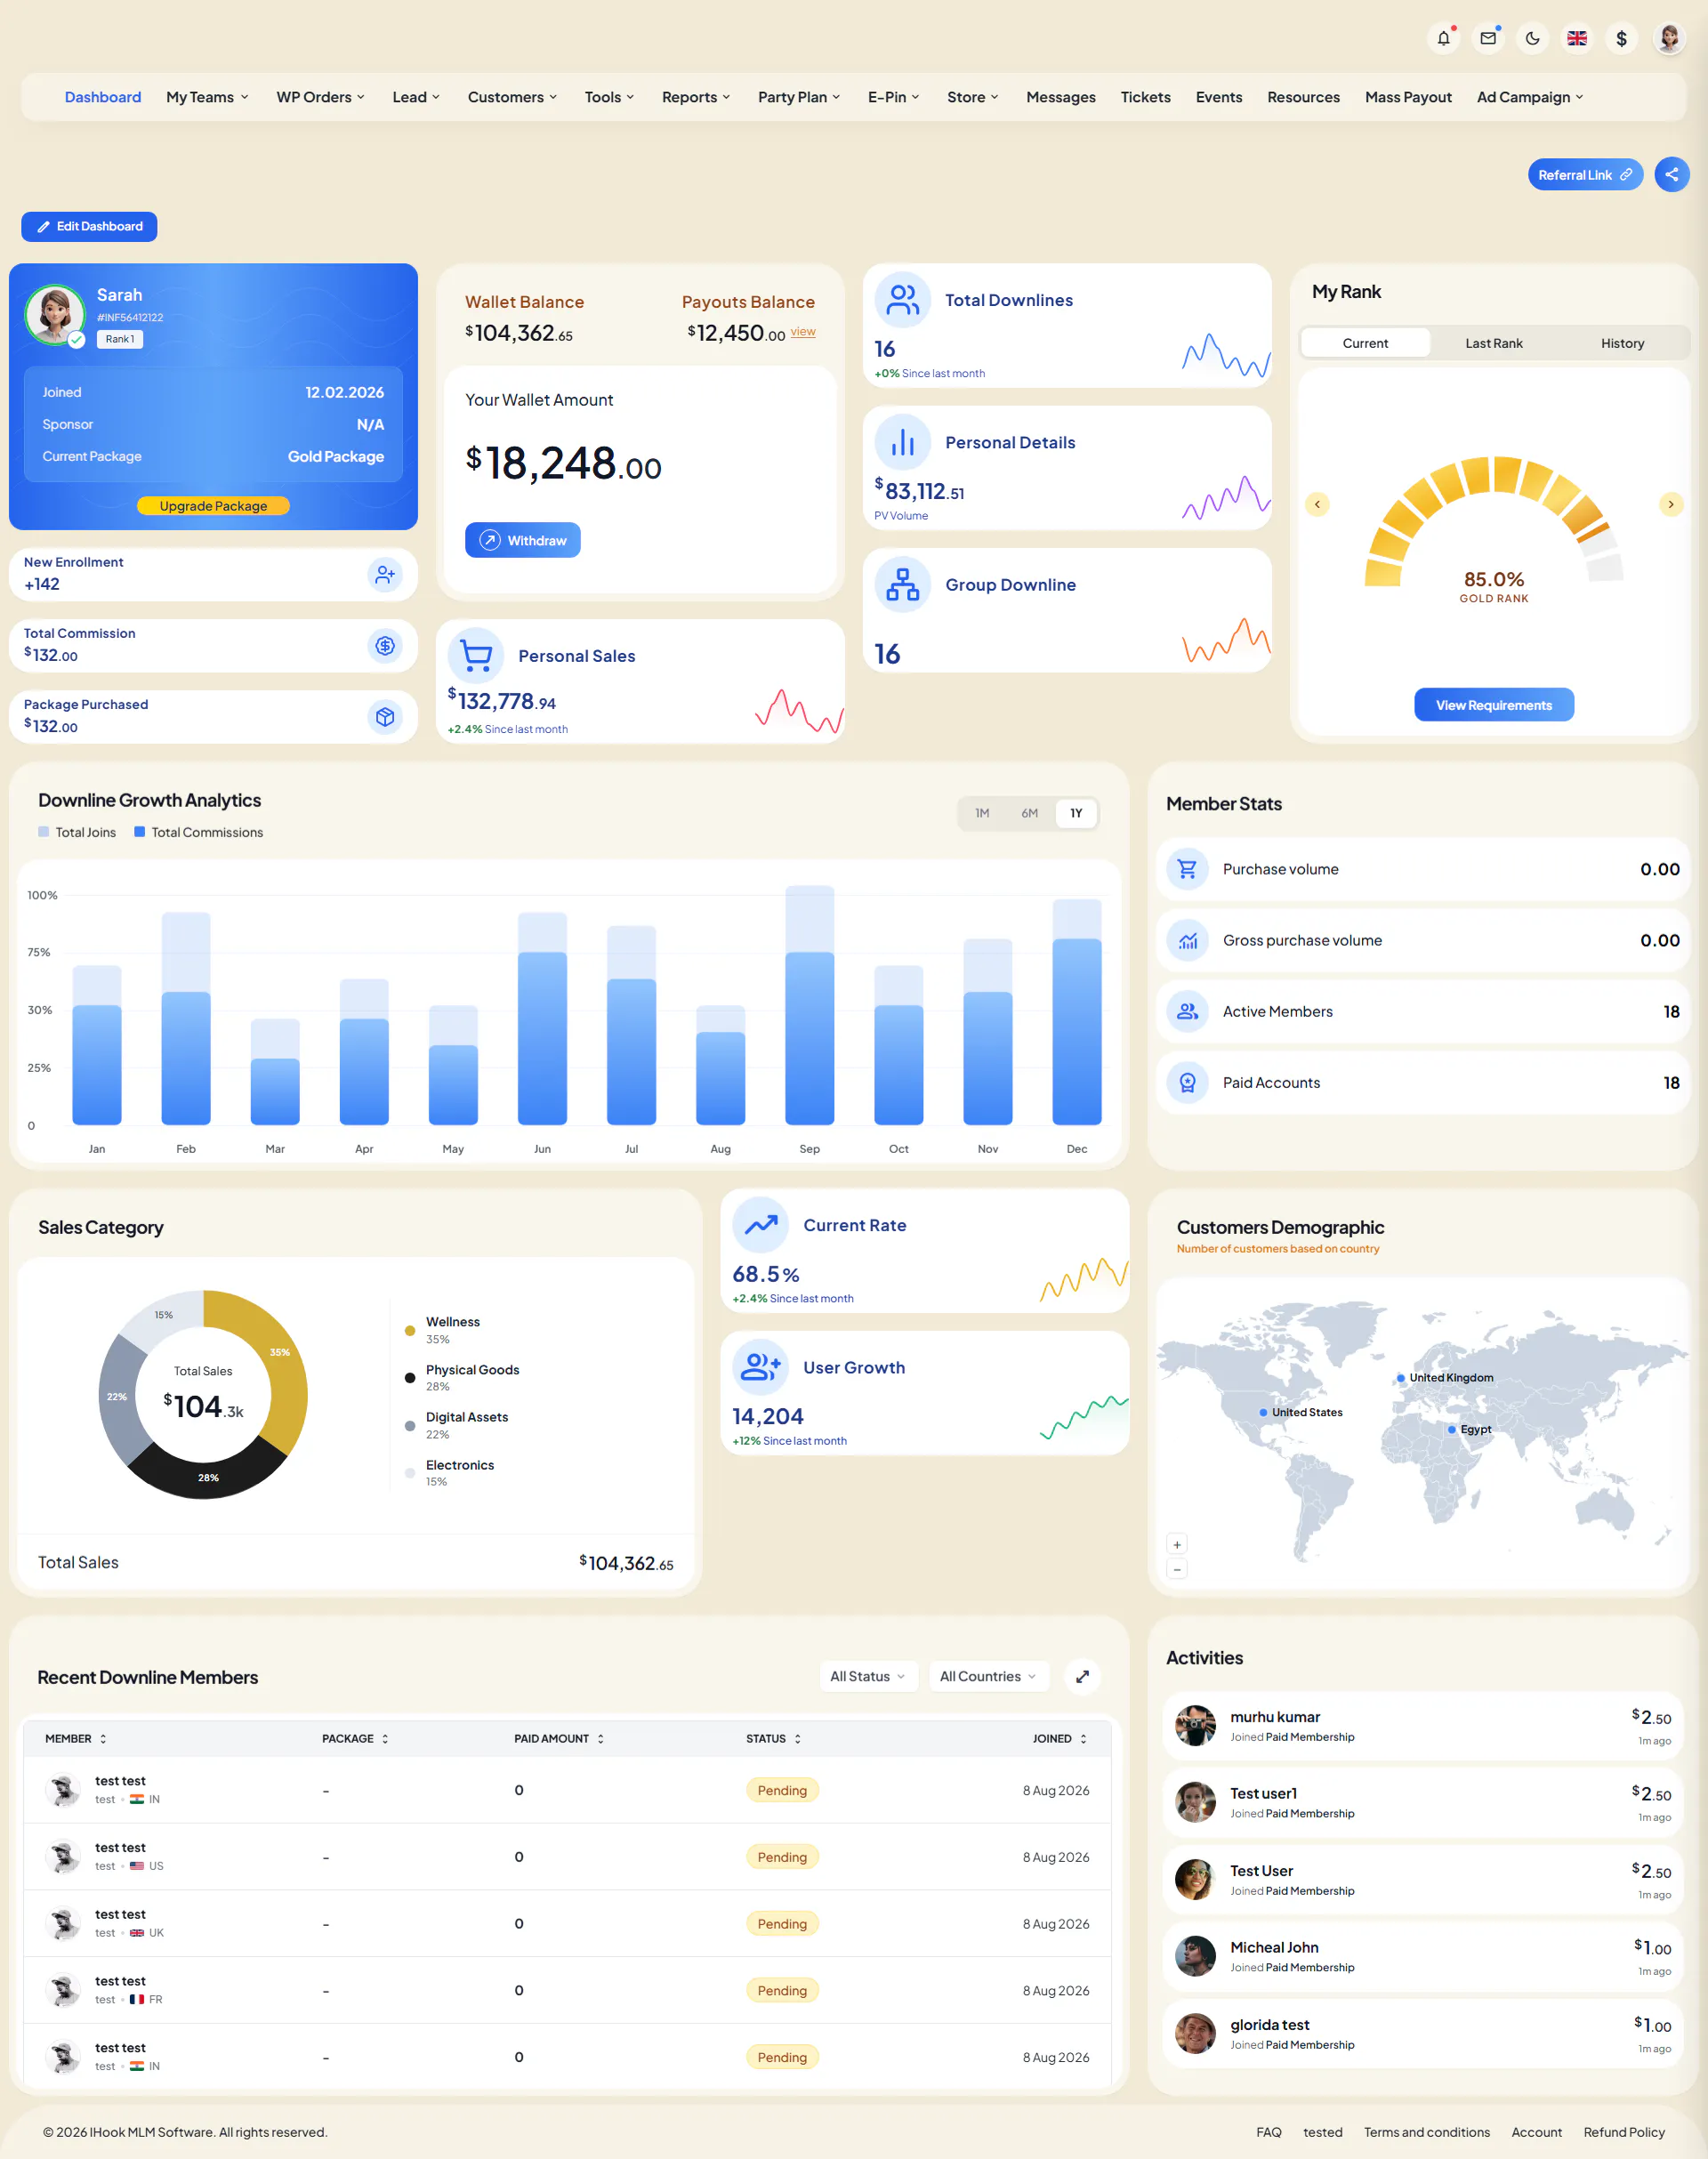Open the Tickets menu item
The image size is (1708, 2159).
click(x=1145, y=97)
